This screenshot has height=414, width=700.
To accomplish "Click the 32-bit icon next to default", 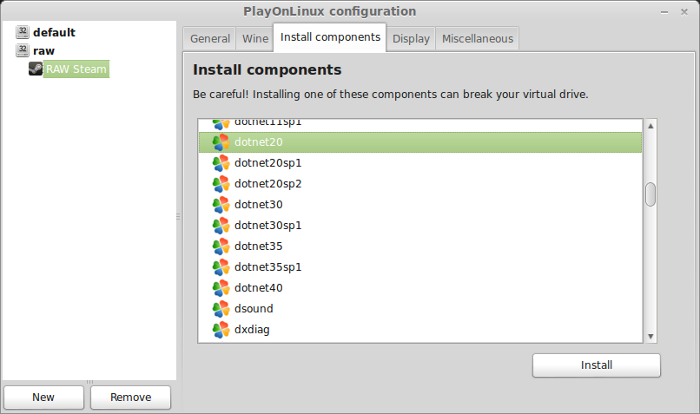I will point(22,32).
